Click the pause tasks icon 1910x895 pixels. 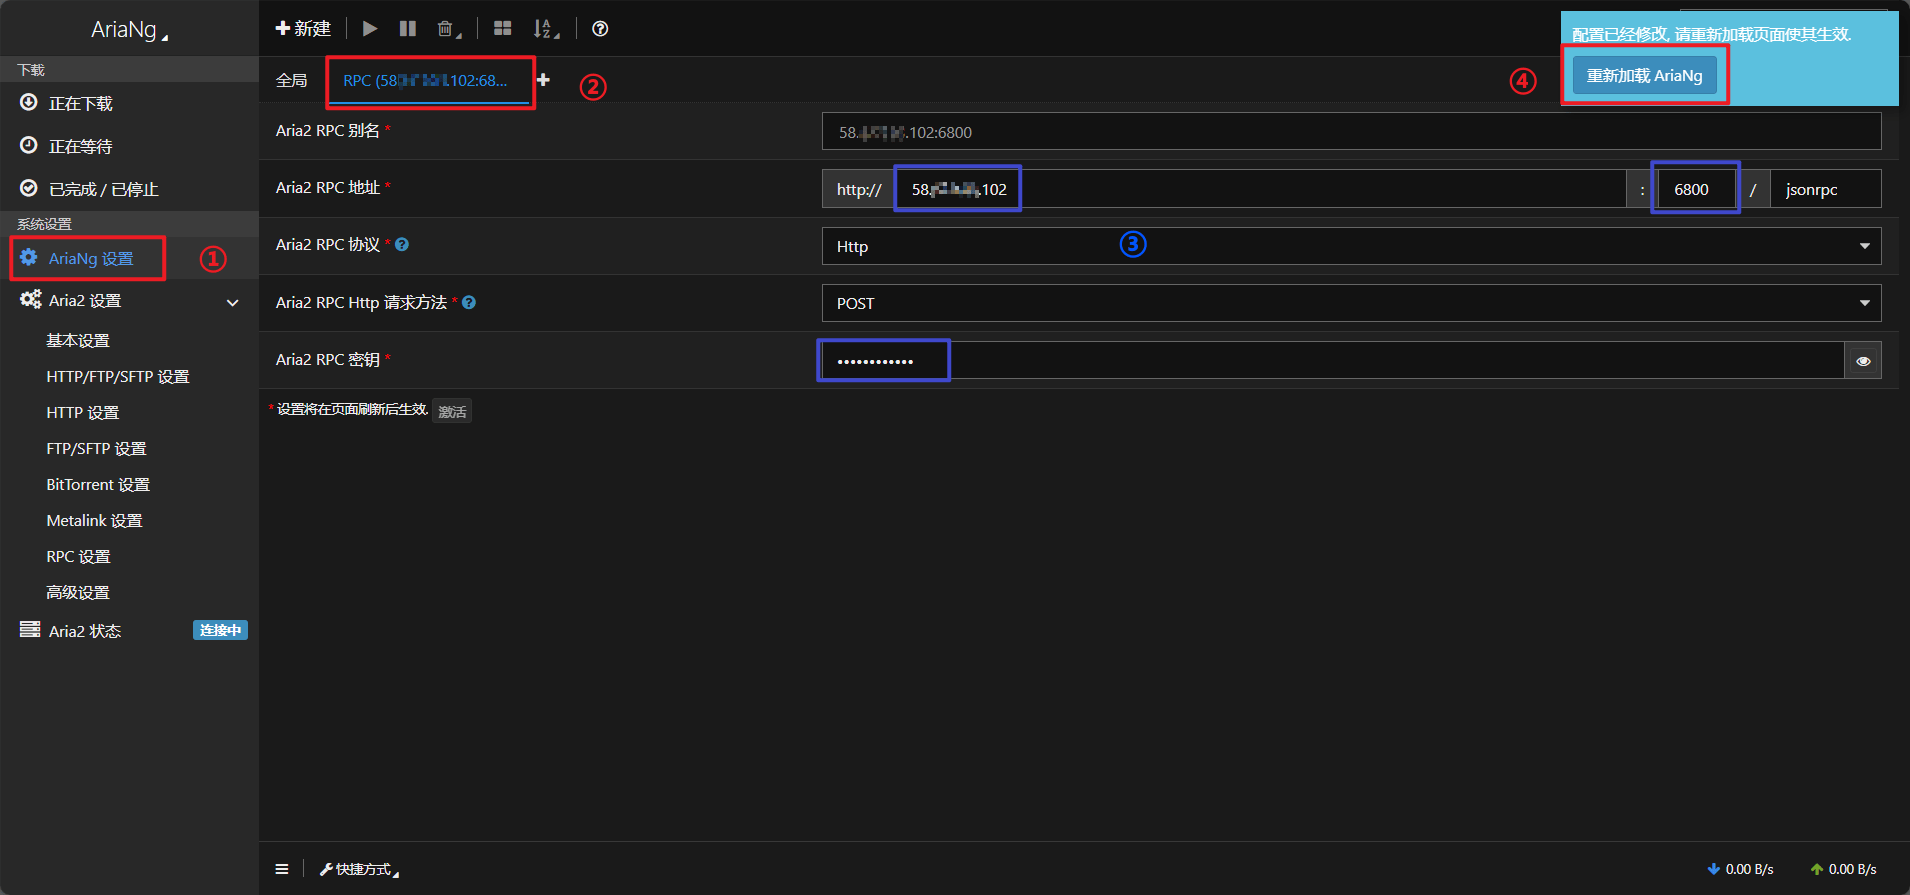click(408, 29)
